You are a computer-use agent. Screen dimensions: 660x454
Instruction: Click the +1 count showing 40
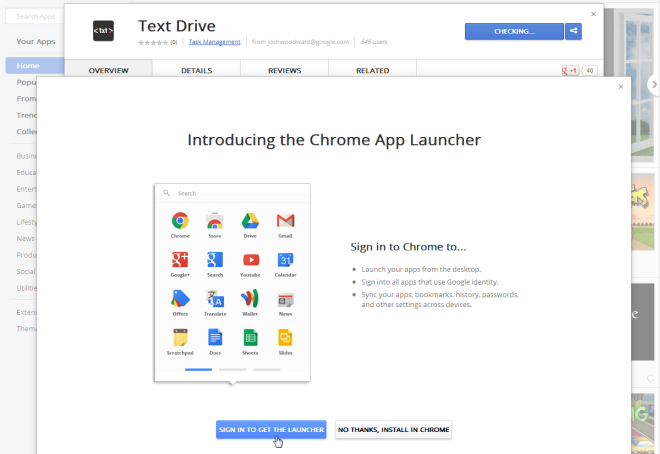[x=590, y=71]
